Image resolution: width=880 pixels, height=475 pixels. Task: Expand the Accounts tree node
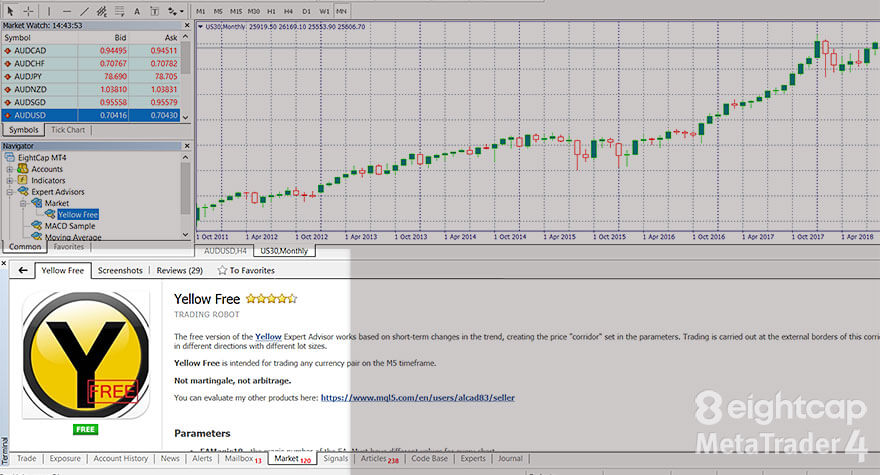click(x=10, y=169)
